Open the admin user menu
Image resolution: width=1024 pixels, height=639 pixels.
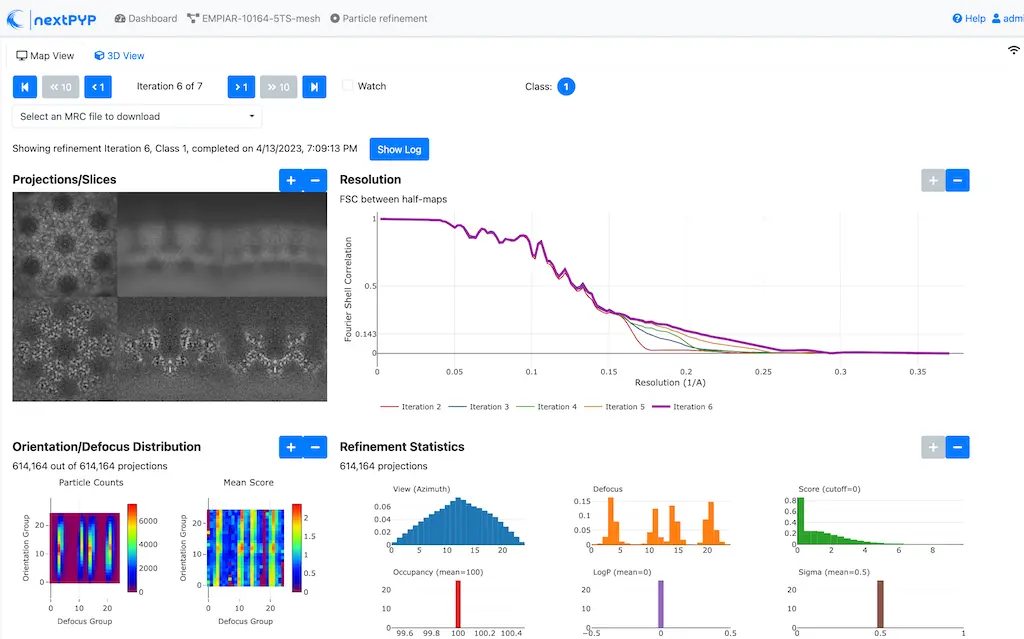click(x=1003, y=18)
